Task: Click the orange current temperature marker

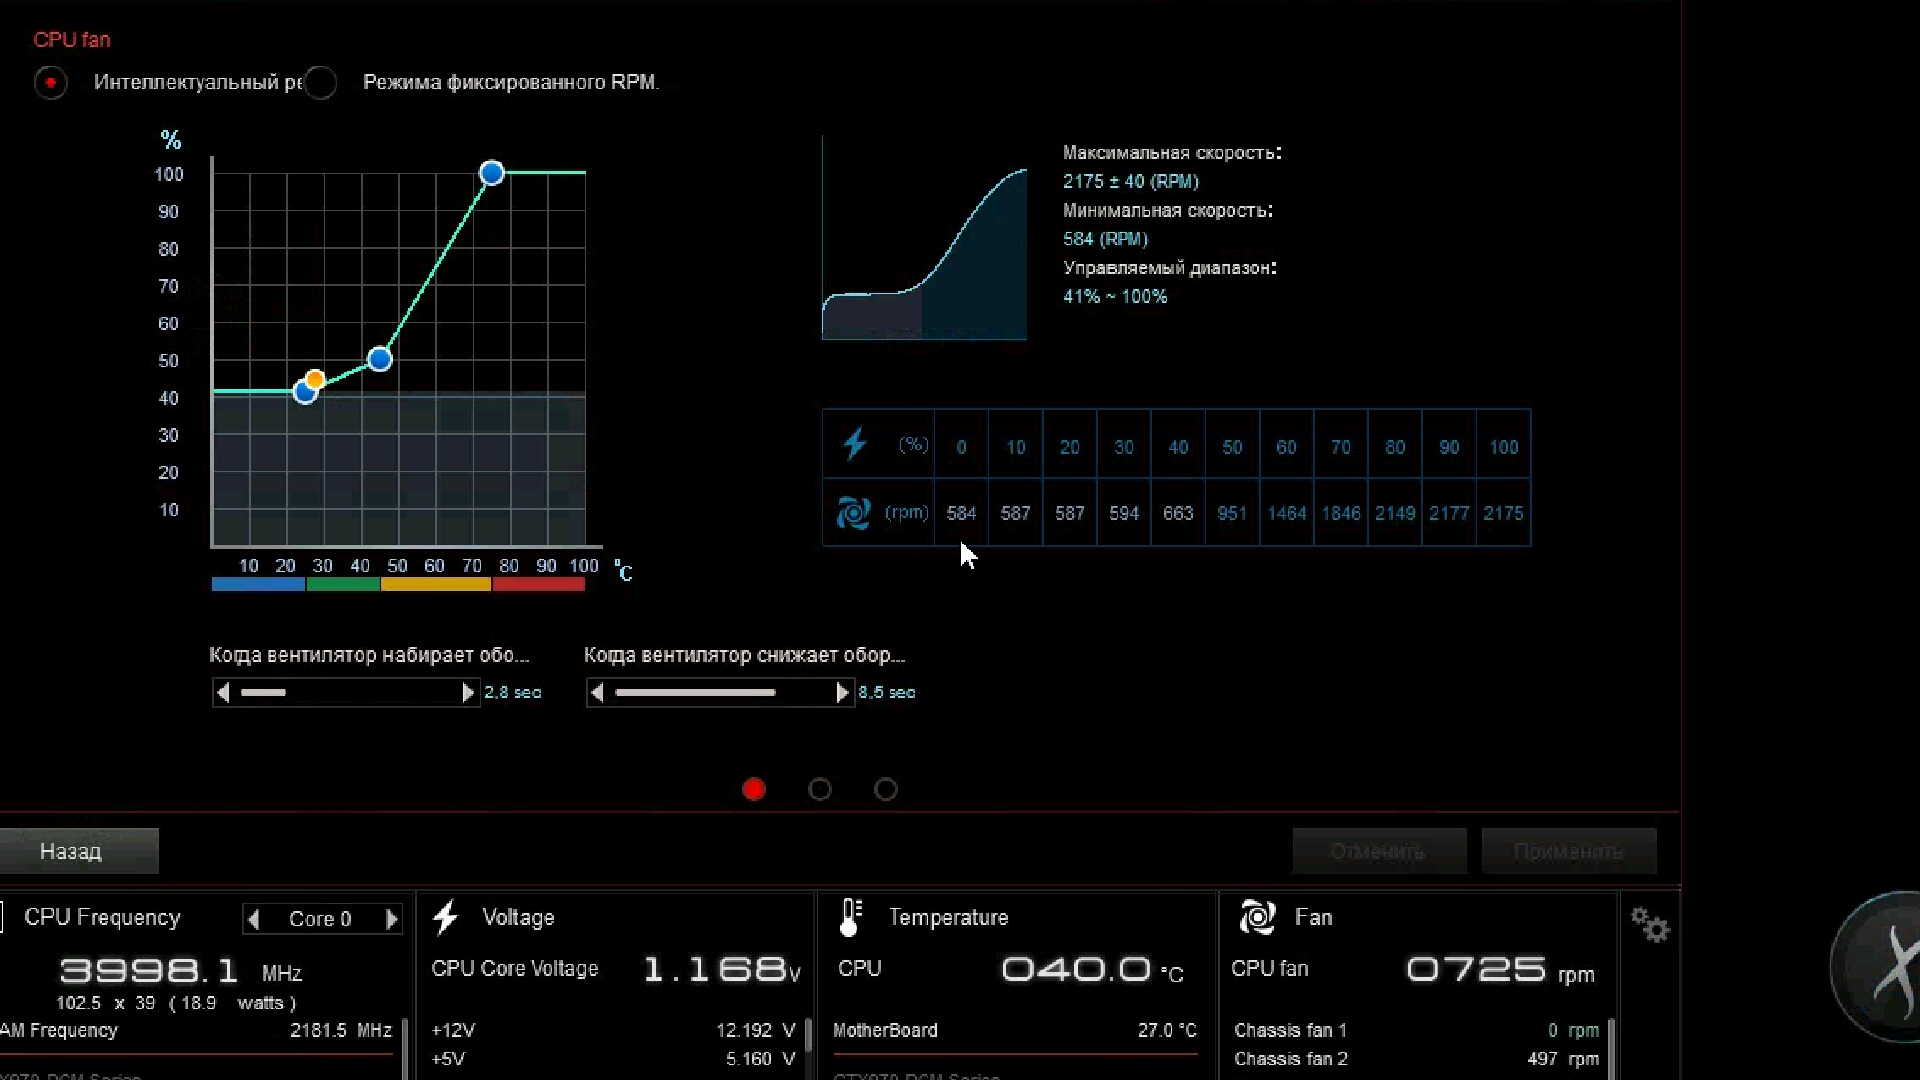Action: (315, 380)
